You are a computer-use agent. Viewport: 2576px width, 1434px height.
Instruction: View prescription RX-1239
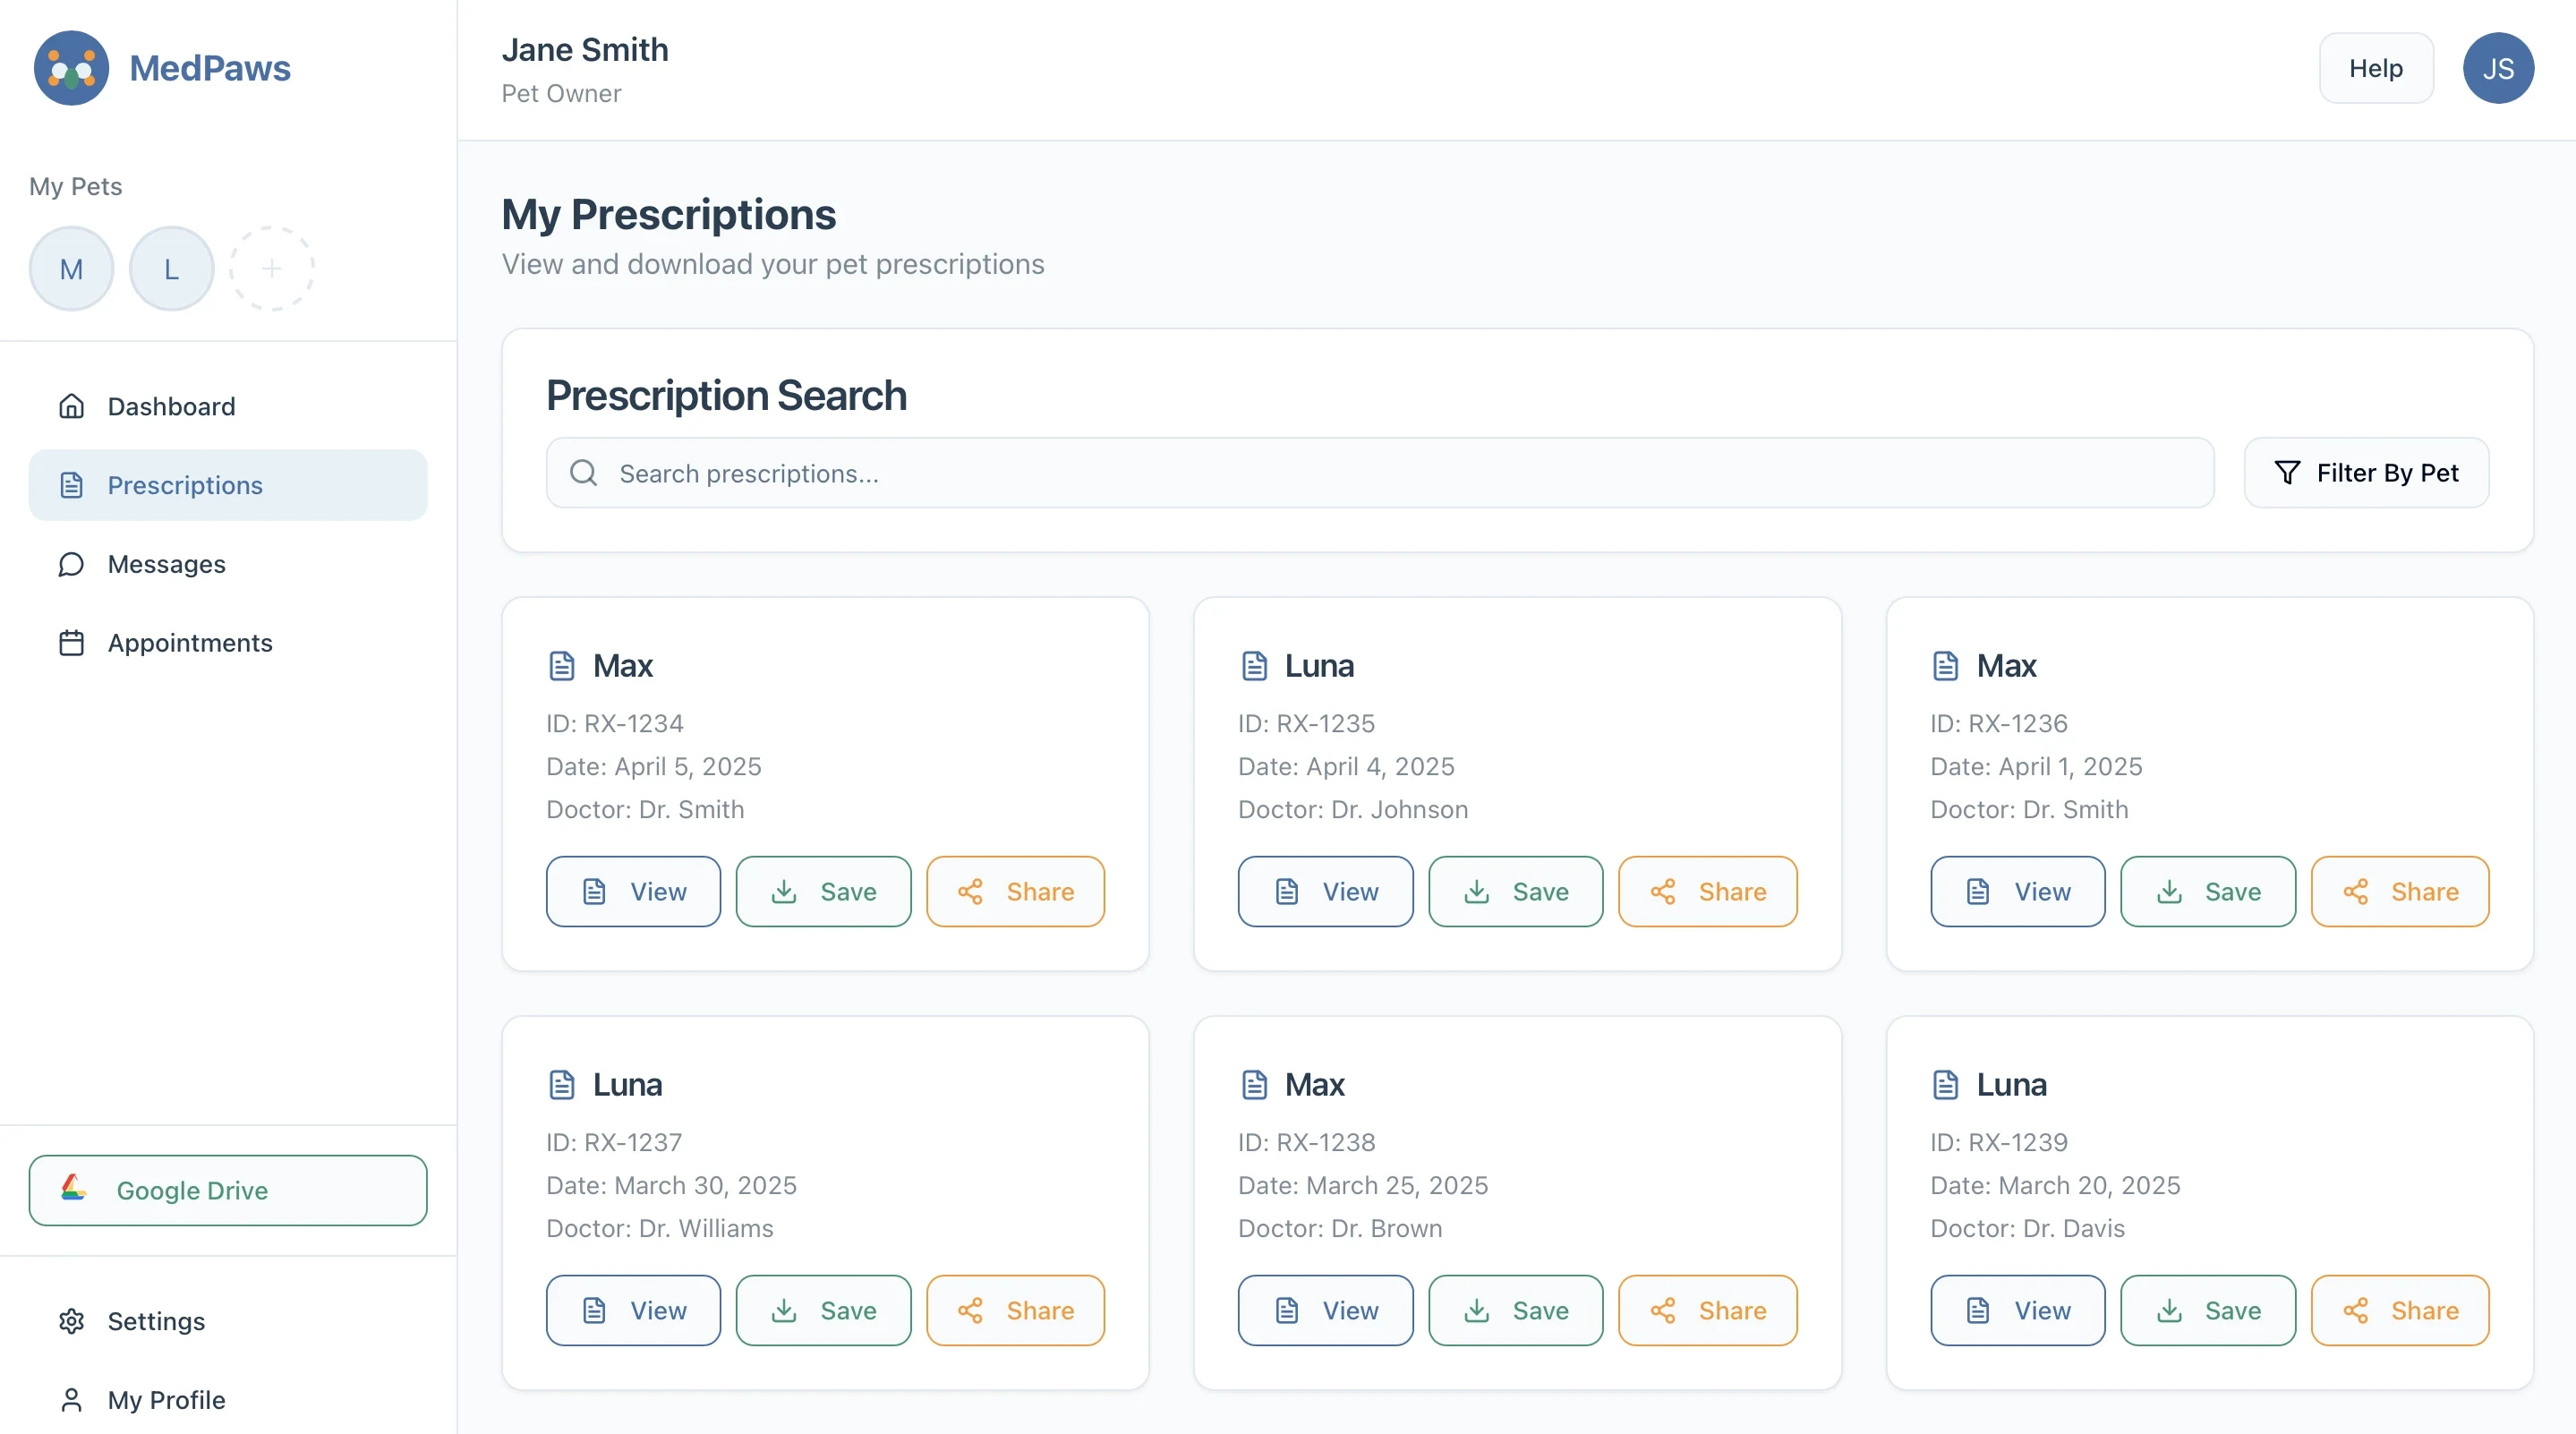(x=2017, y=1310)
